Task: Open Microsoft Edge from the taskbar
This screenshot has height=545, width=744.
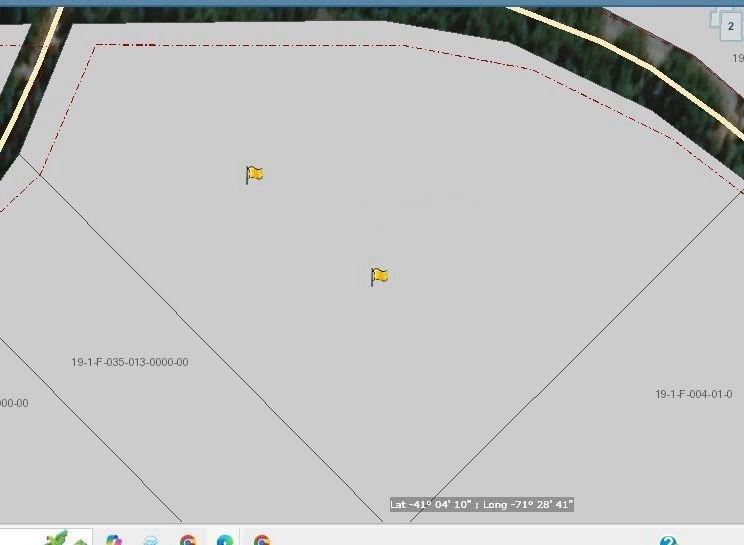Action: [x=224, y=540]
